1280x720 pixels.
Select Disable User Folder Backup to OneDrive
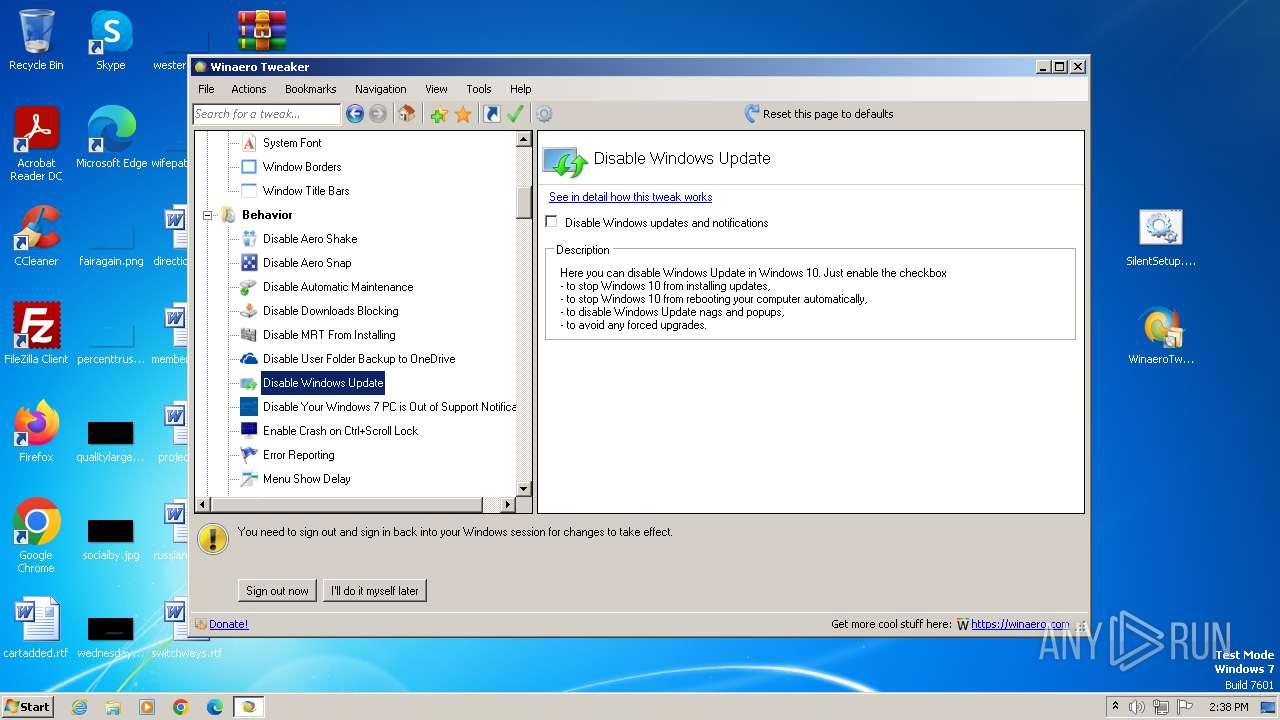click(359, 359)
